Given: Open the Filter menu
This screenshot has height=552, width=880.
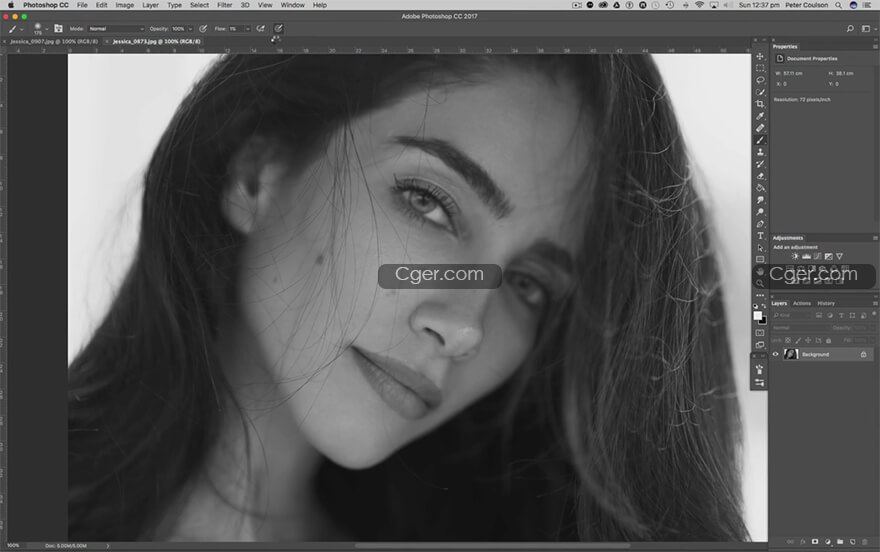Looking at the screenshot, I should (224, 5).
